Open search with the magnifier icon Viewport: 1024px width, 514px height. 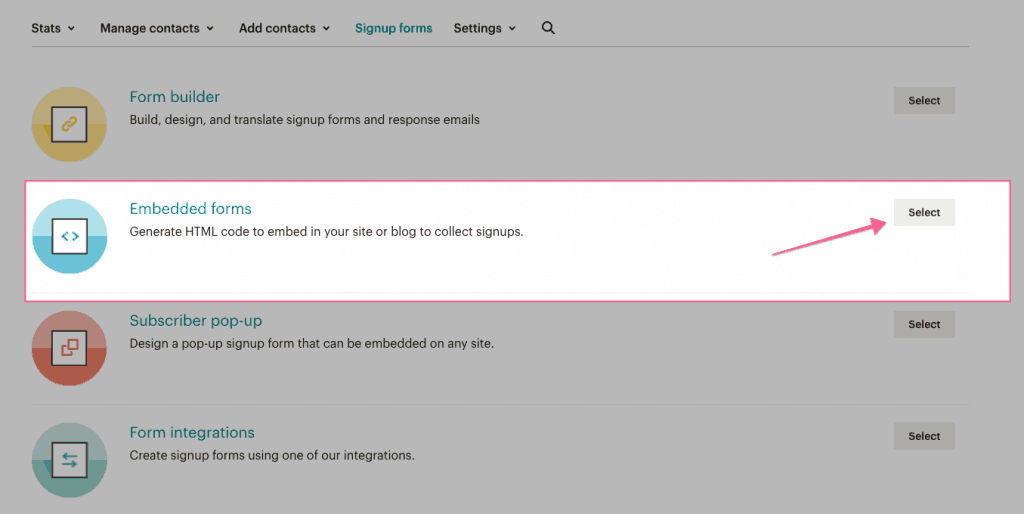tap(548, 28)
